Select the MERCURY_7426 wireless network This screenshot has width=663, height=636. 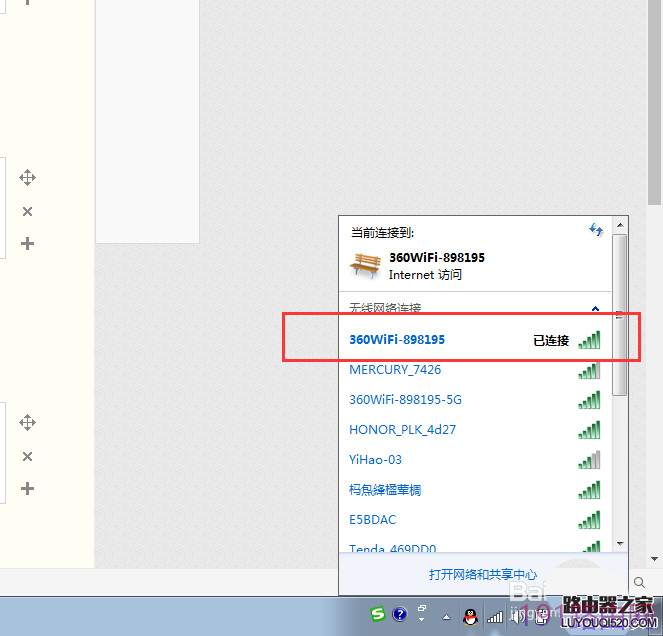(x=475, y=370)
